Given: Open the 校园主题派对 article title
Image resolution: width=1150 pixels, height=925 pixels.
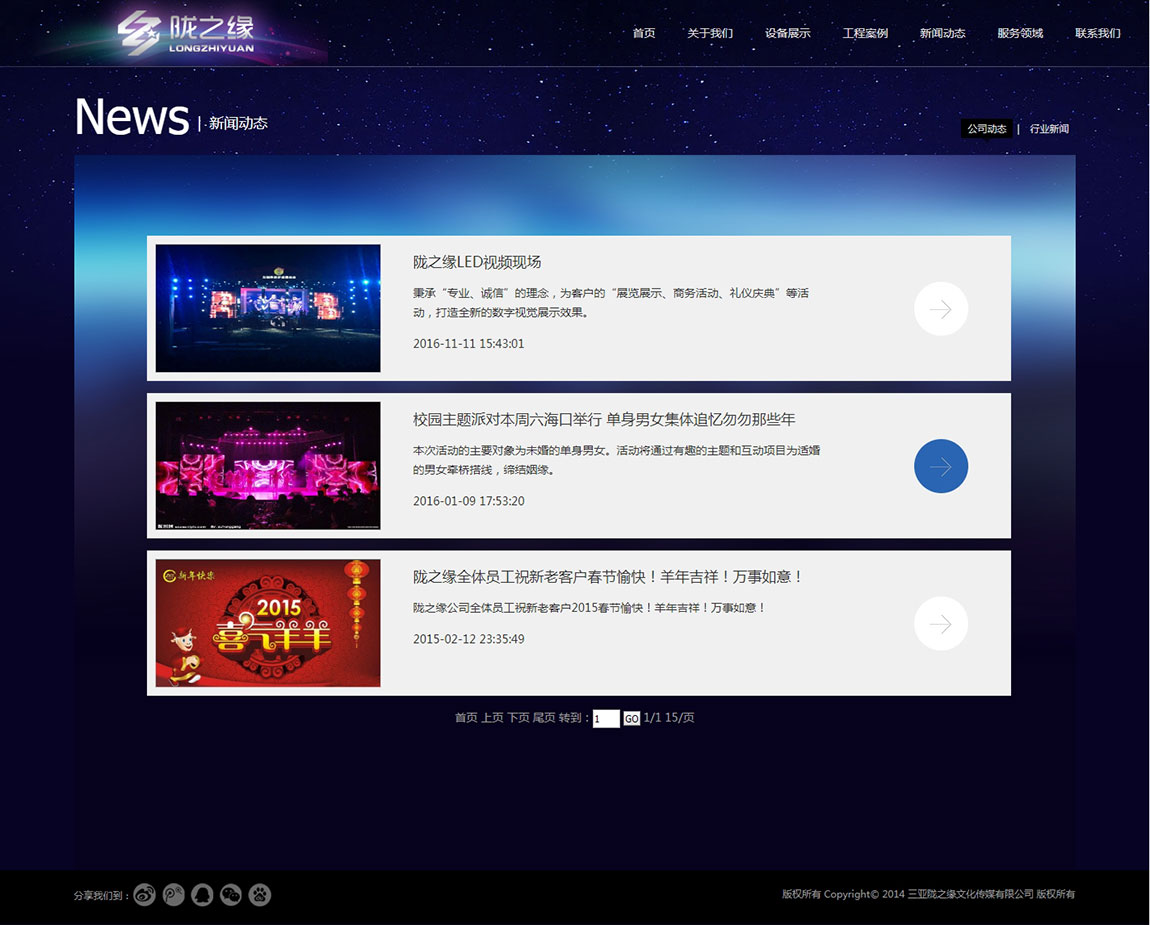Looking at the screenshot, I should coord(604,420).
